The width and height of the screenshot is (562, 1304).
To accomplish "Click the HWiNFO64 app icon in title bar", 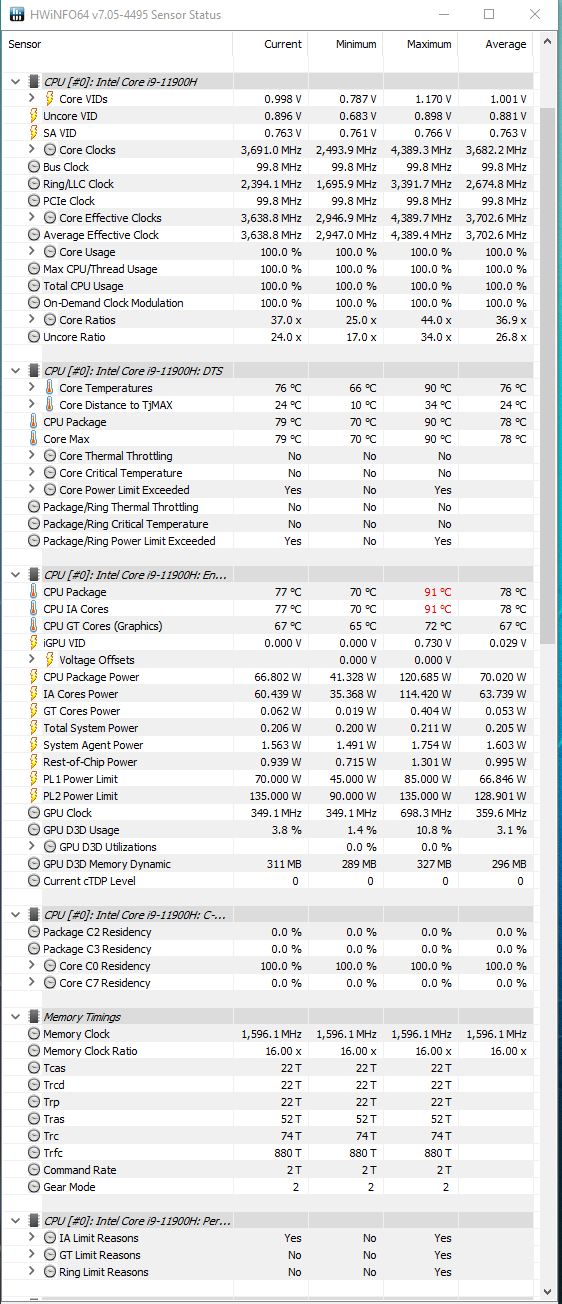I will (17, 15).
